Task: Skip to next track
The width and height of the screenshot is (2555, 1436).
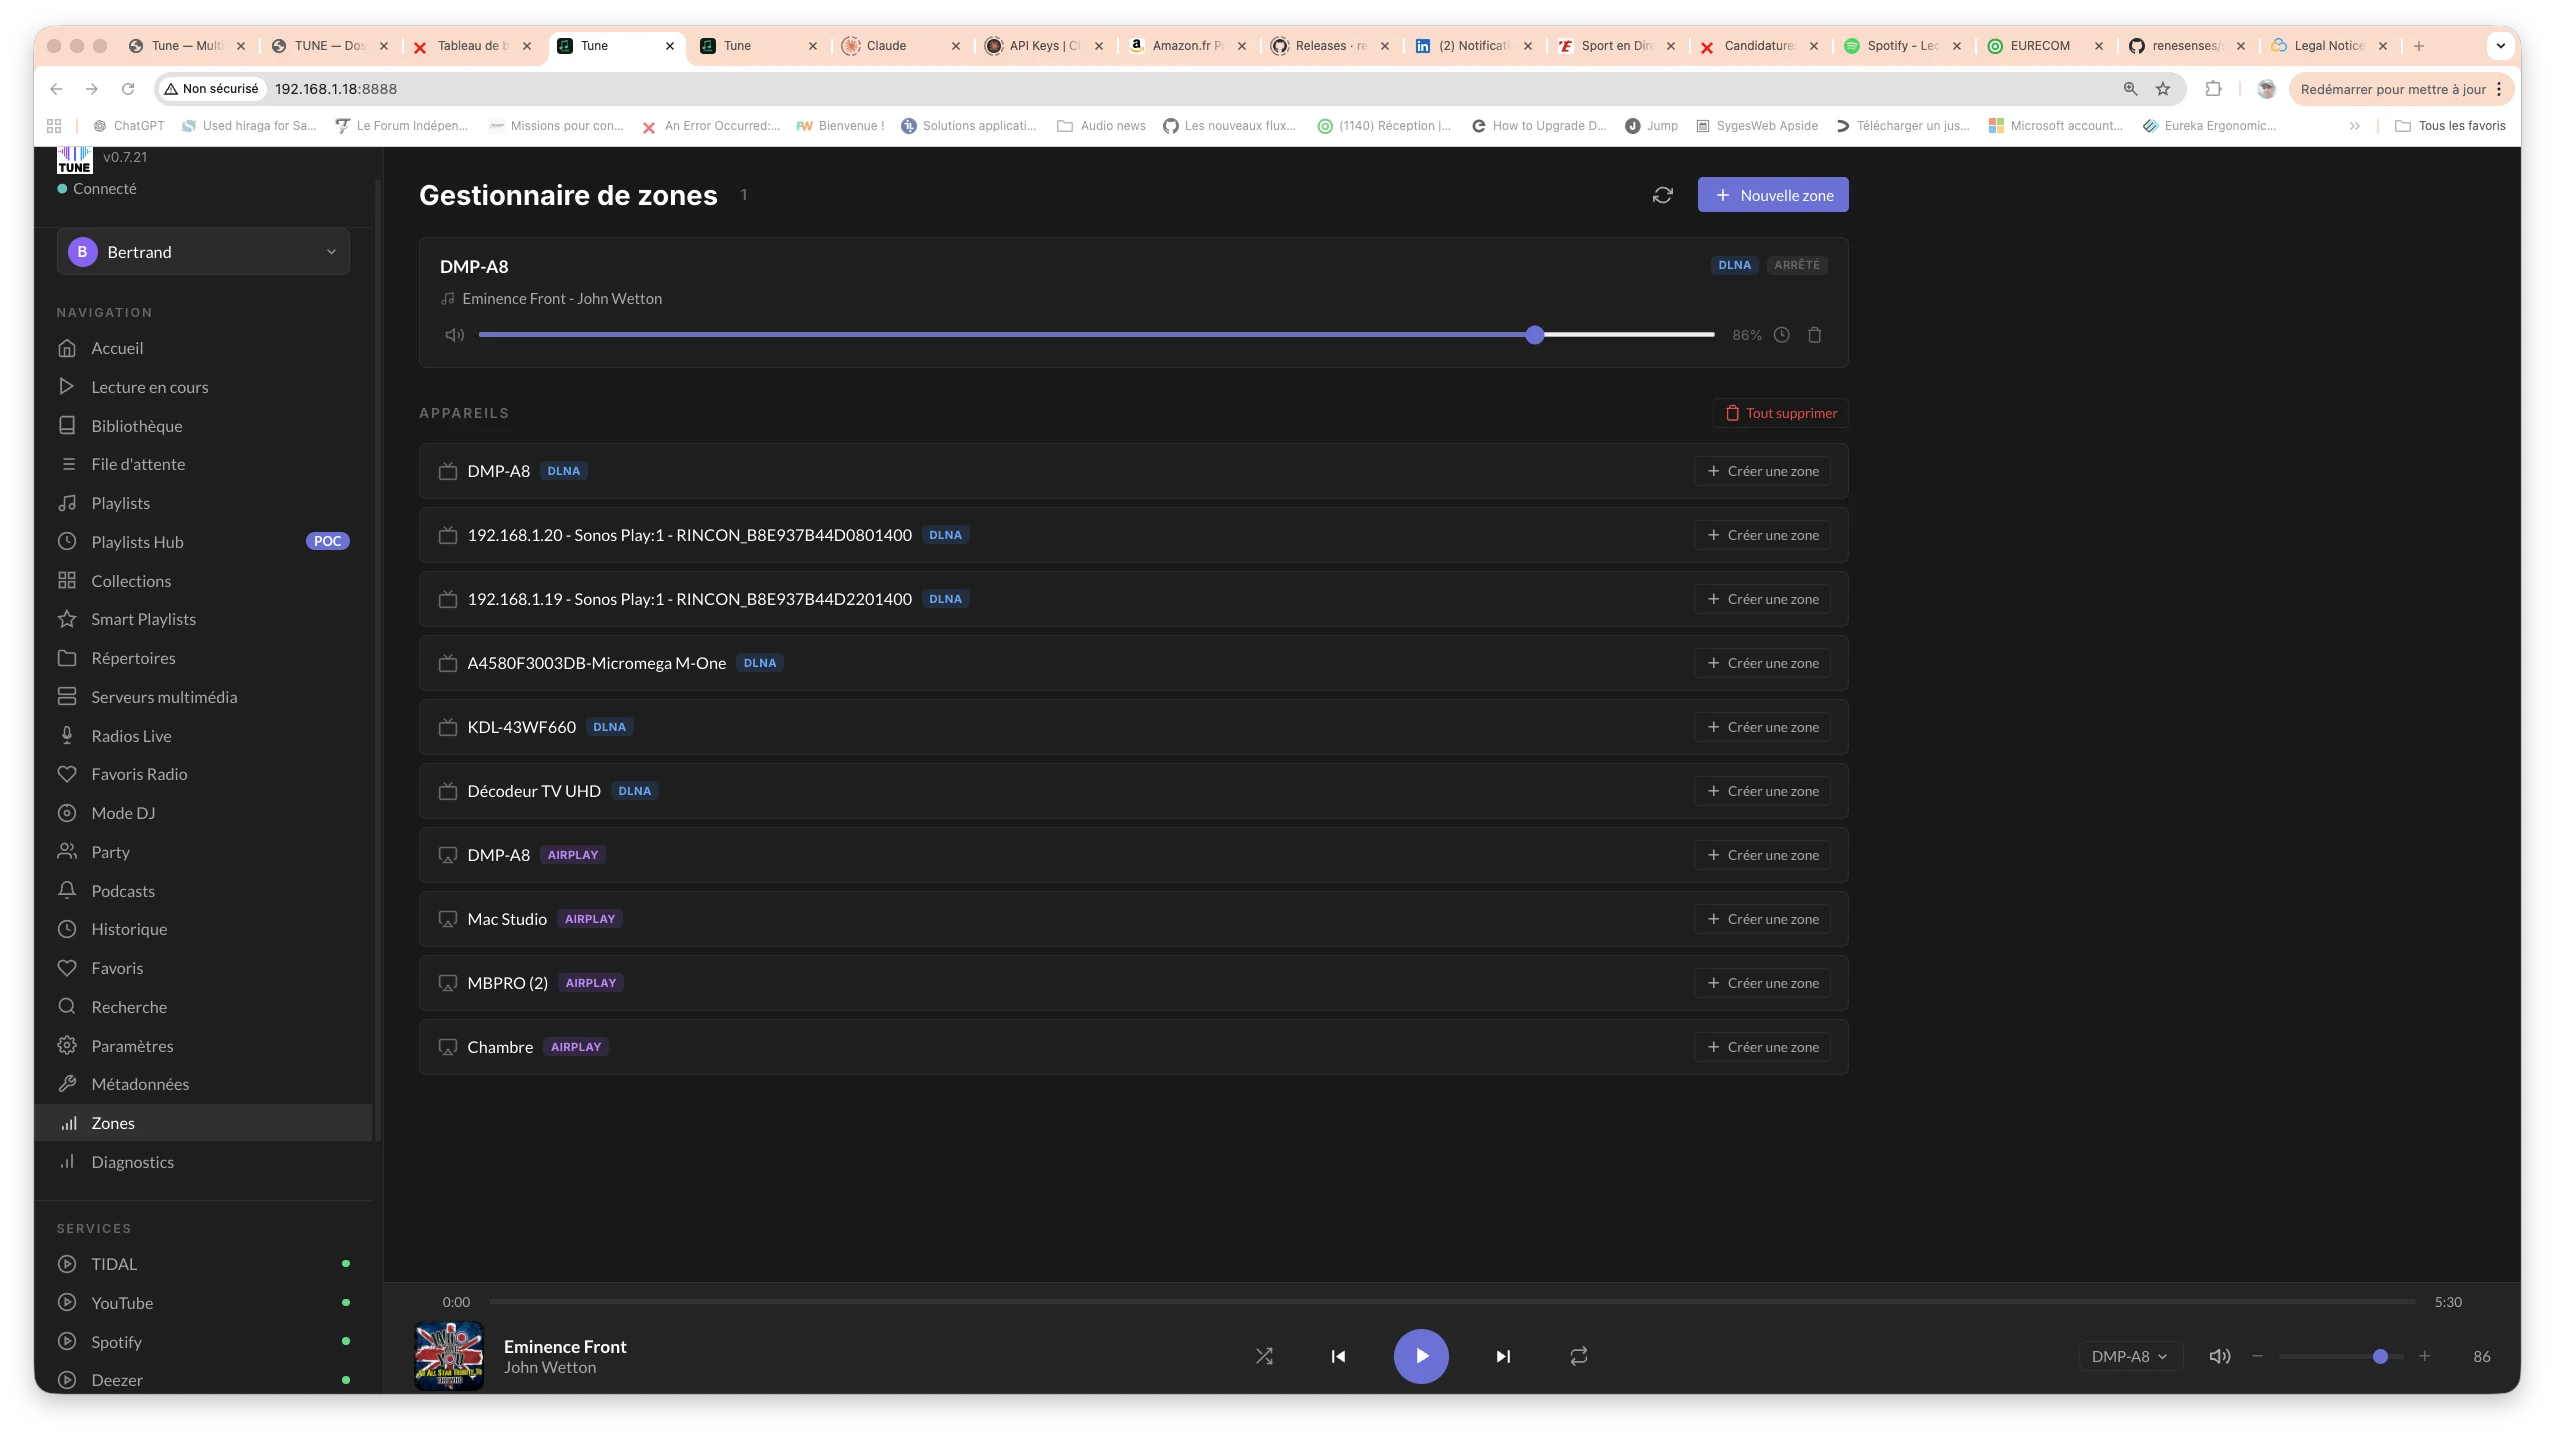Action: (x=1502, y=1356)
